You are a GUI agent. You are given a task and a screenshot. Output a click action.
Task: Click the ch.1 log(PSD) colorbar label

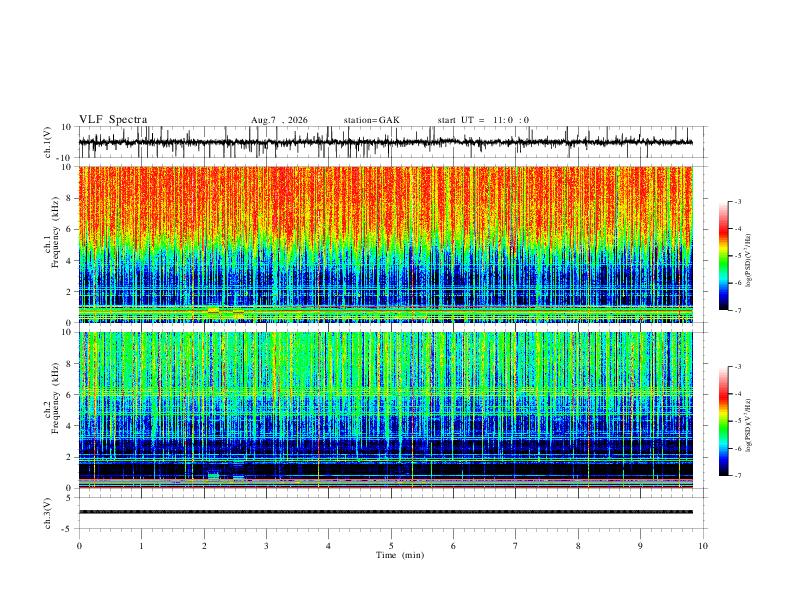[x=749, y=261]
